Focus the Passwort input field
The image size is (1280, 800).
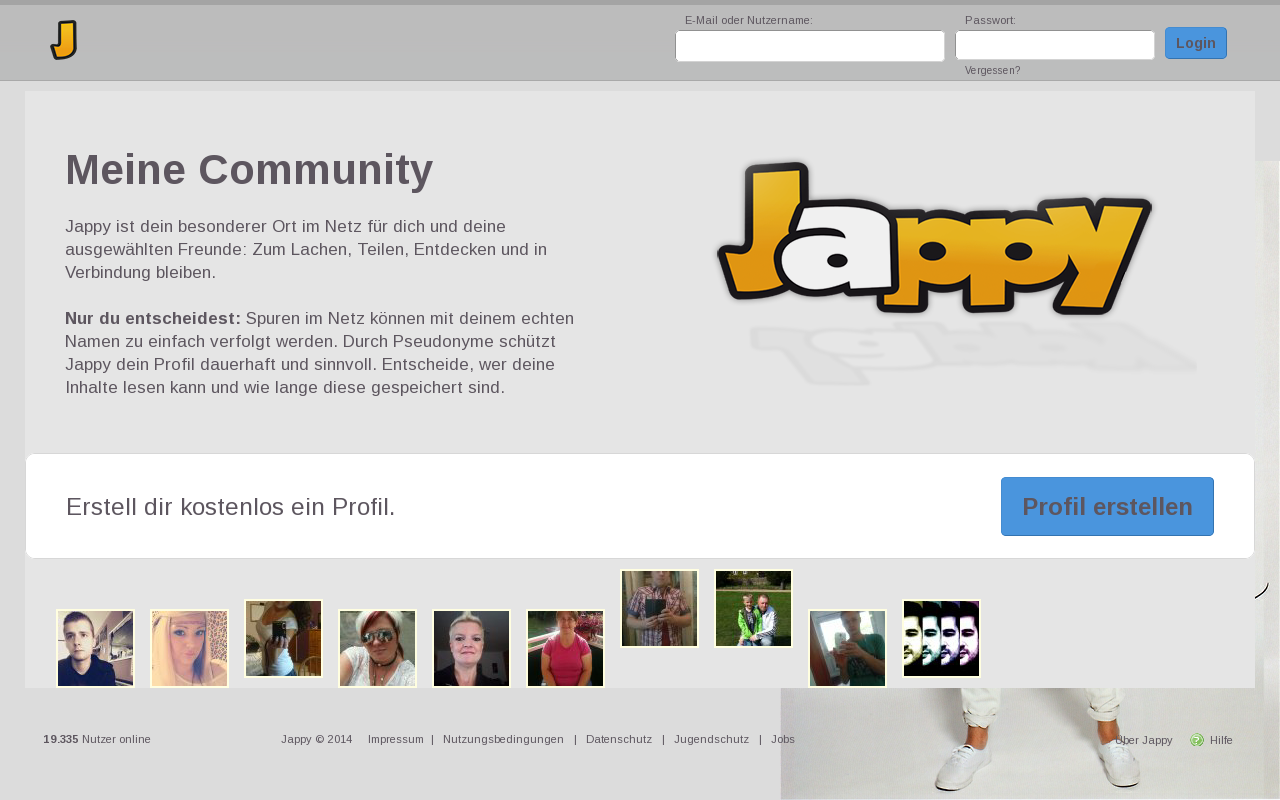(1055, 45)
